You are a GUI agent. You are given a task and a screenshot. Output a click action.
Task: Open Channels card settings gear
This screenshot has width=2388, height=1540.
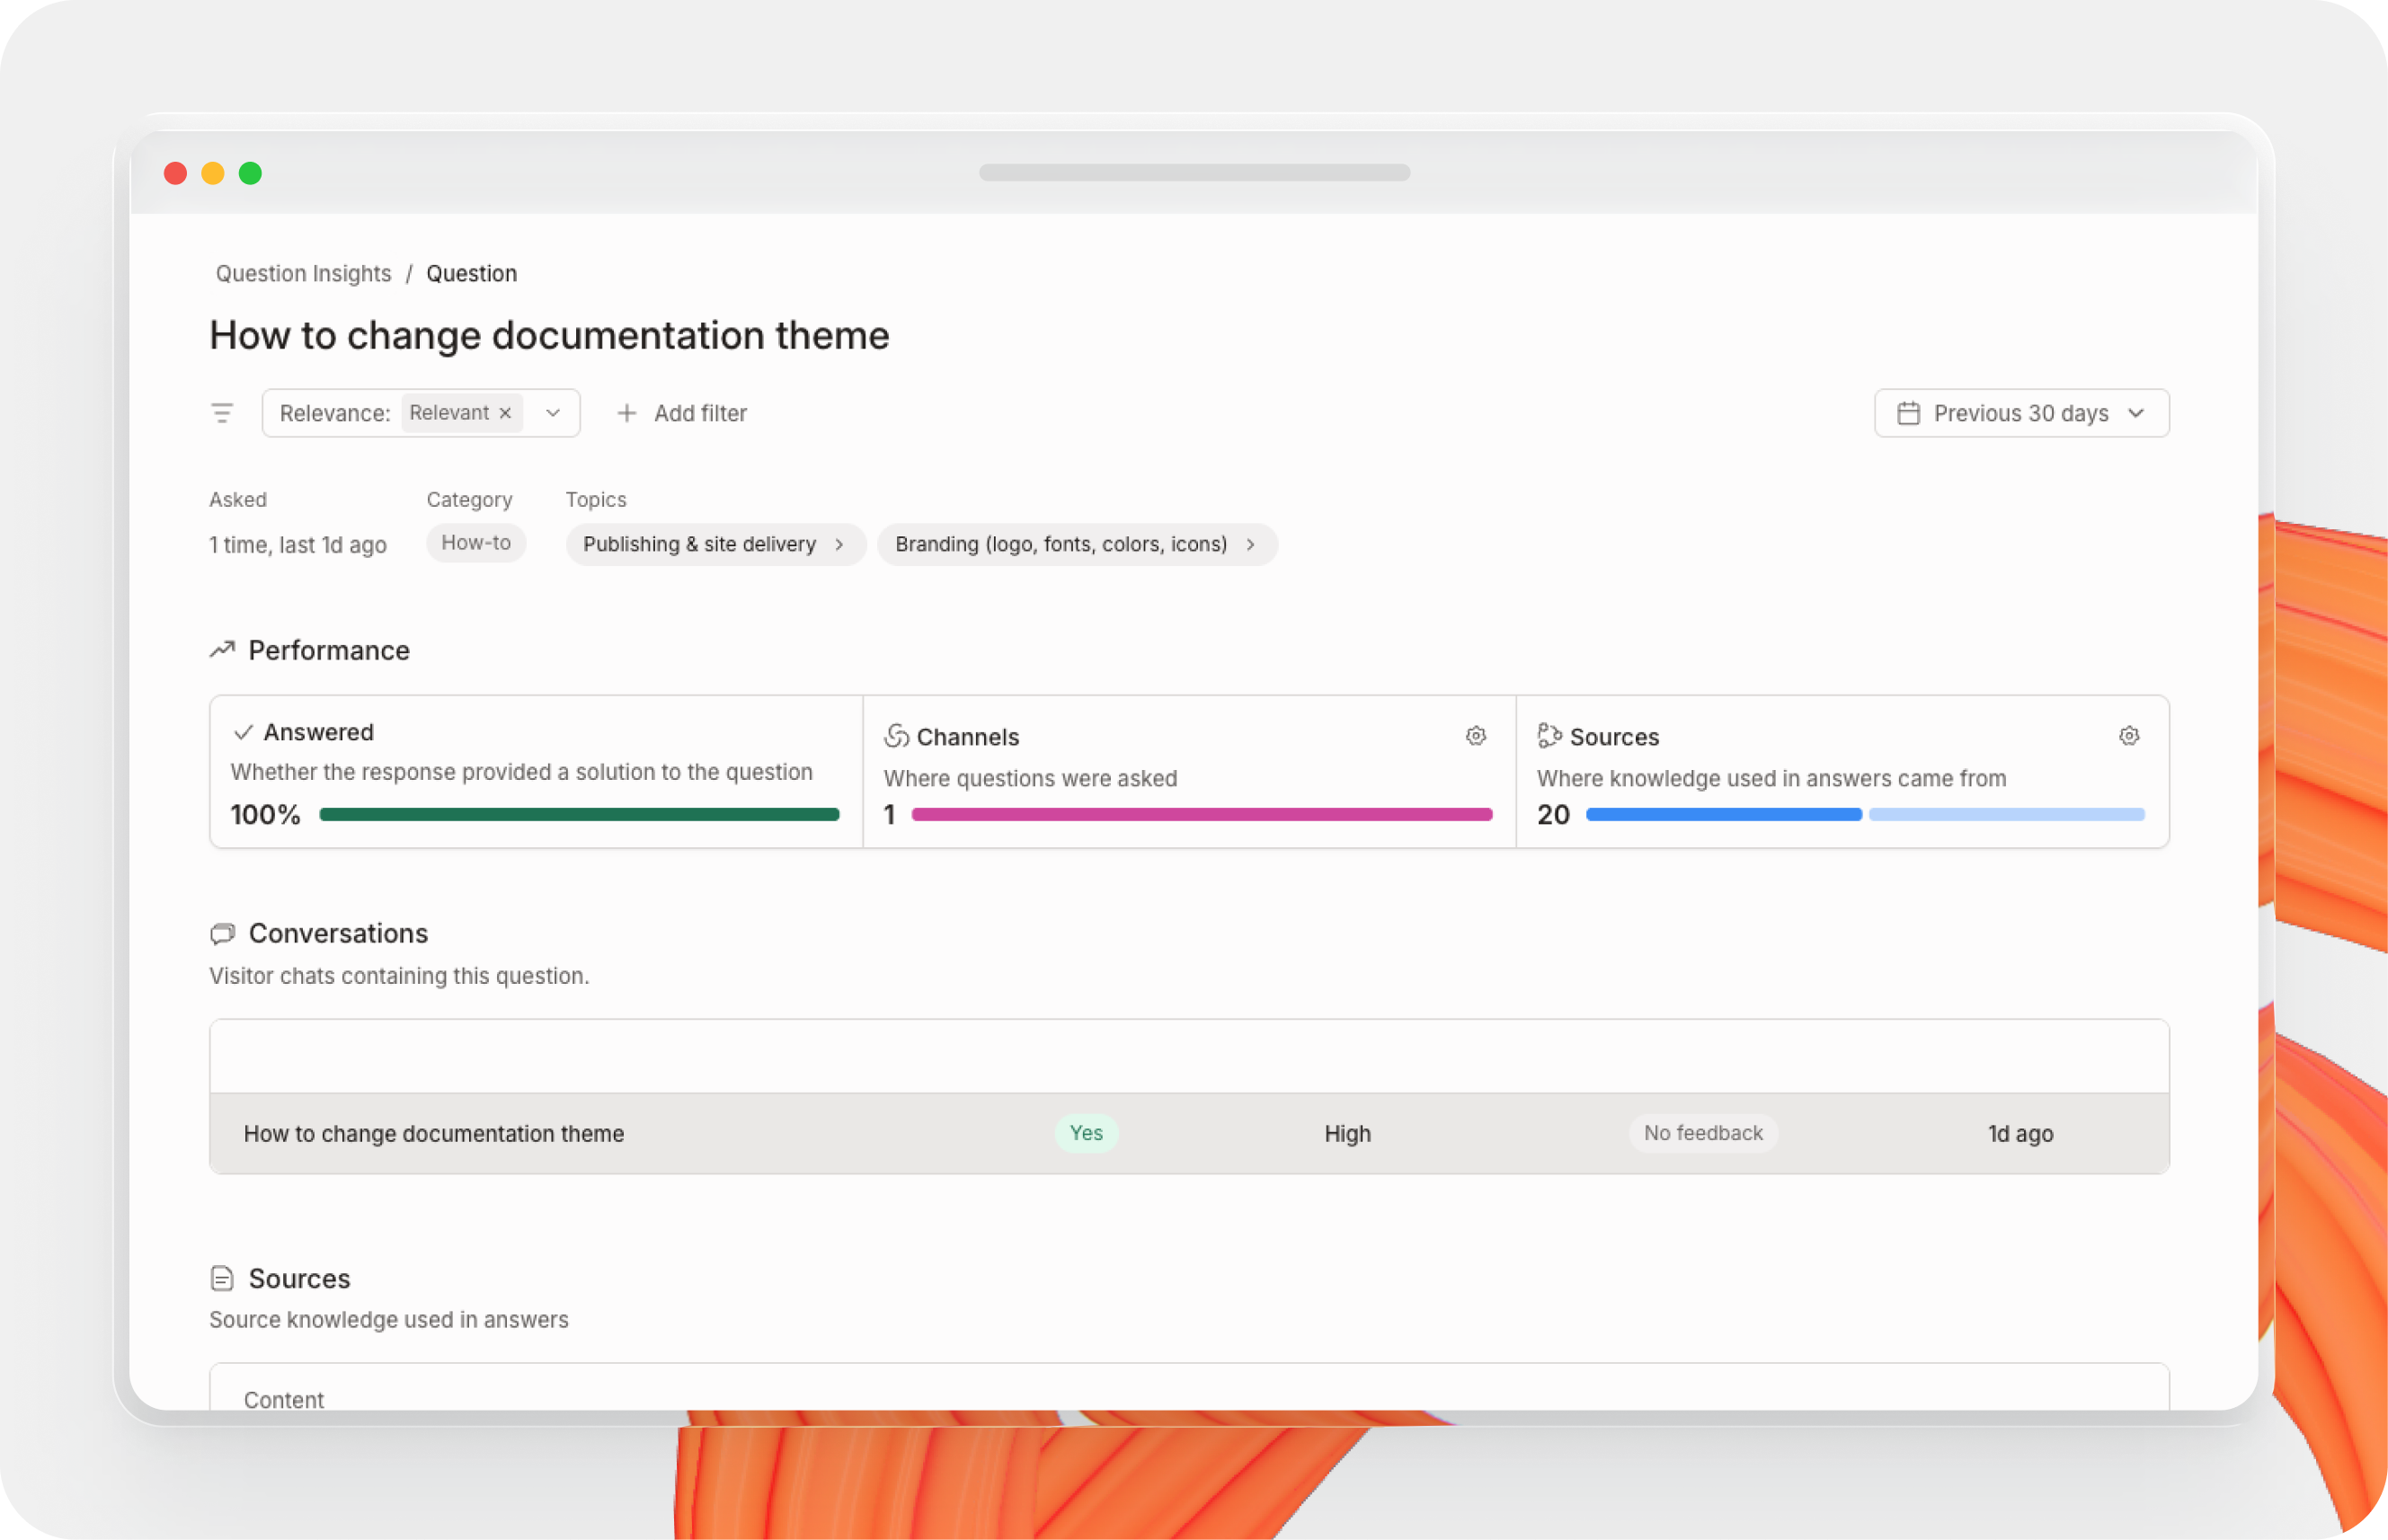coord(1475,736)
